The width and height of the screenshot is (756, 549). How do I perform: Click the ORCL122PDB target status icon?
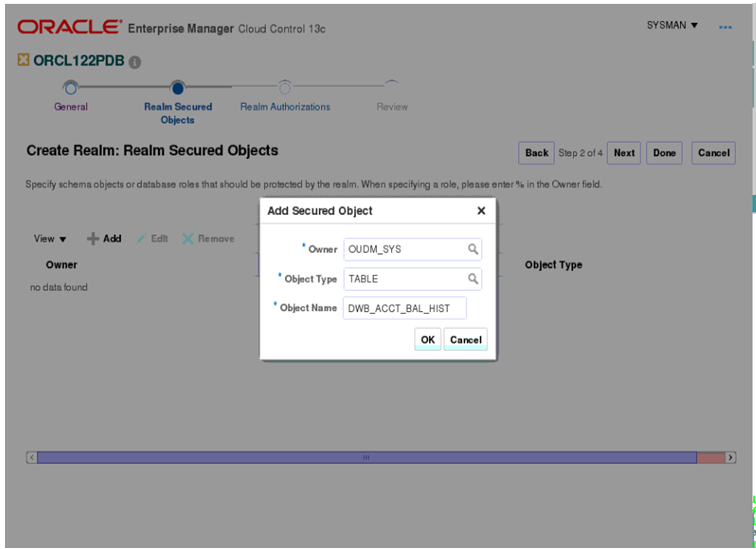click(23, 60)
